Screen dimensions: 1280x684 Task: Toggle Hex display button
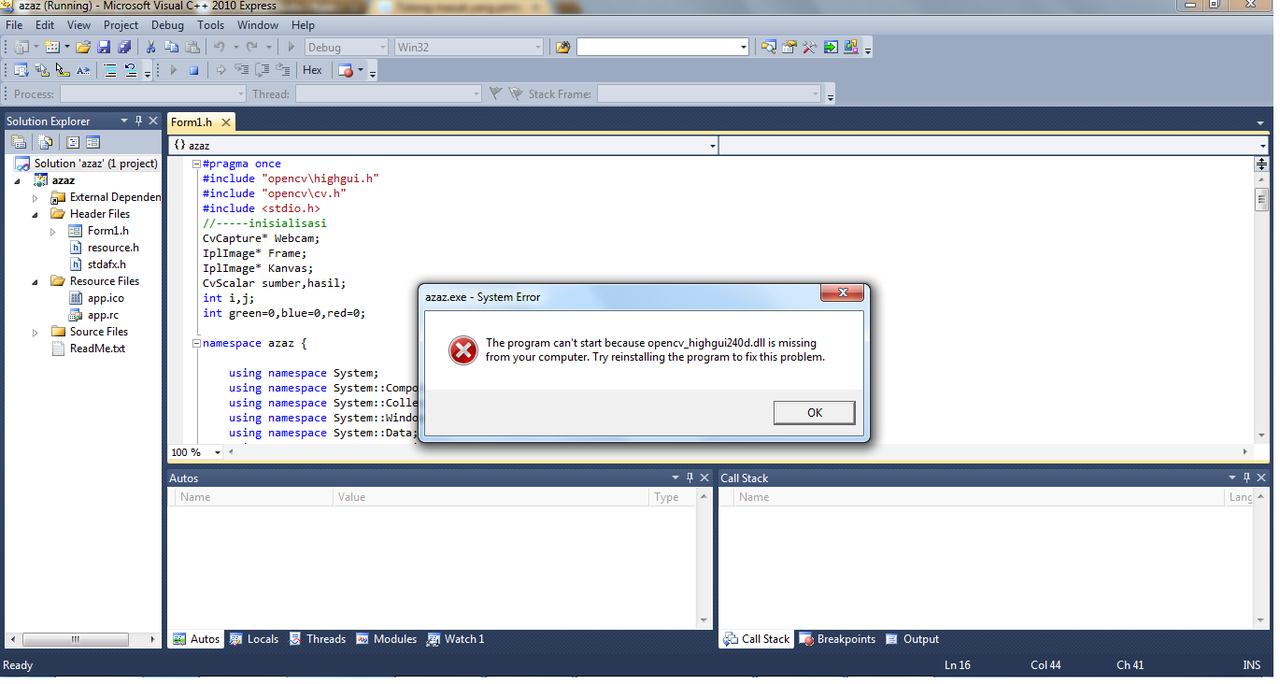(x=312, y=70)
